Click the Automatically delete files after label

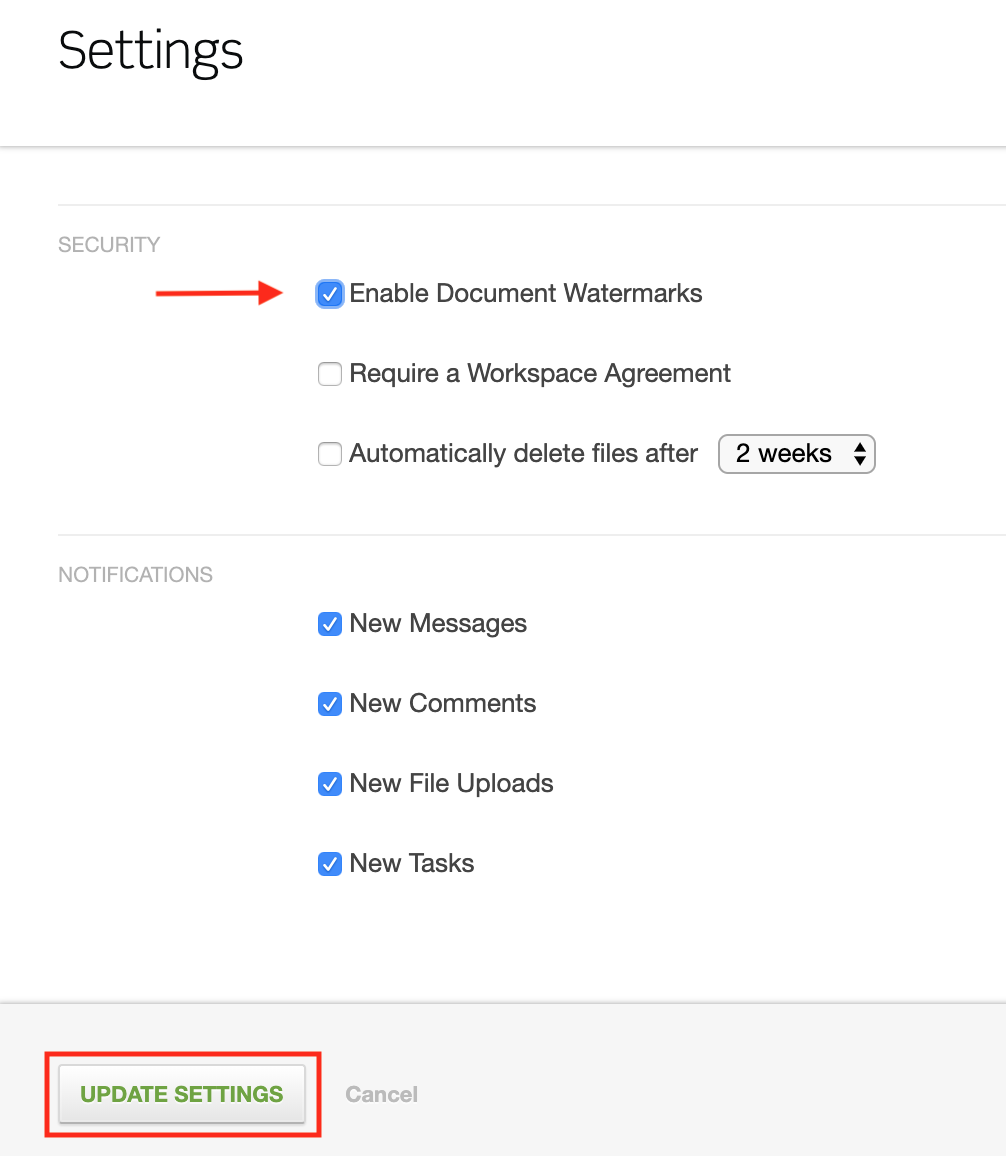click(x=522, y=453)
